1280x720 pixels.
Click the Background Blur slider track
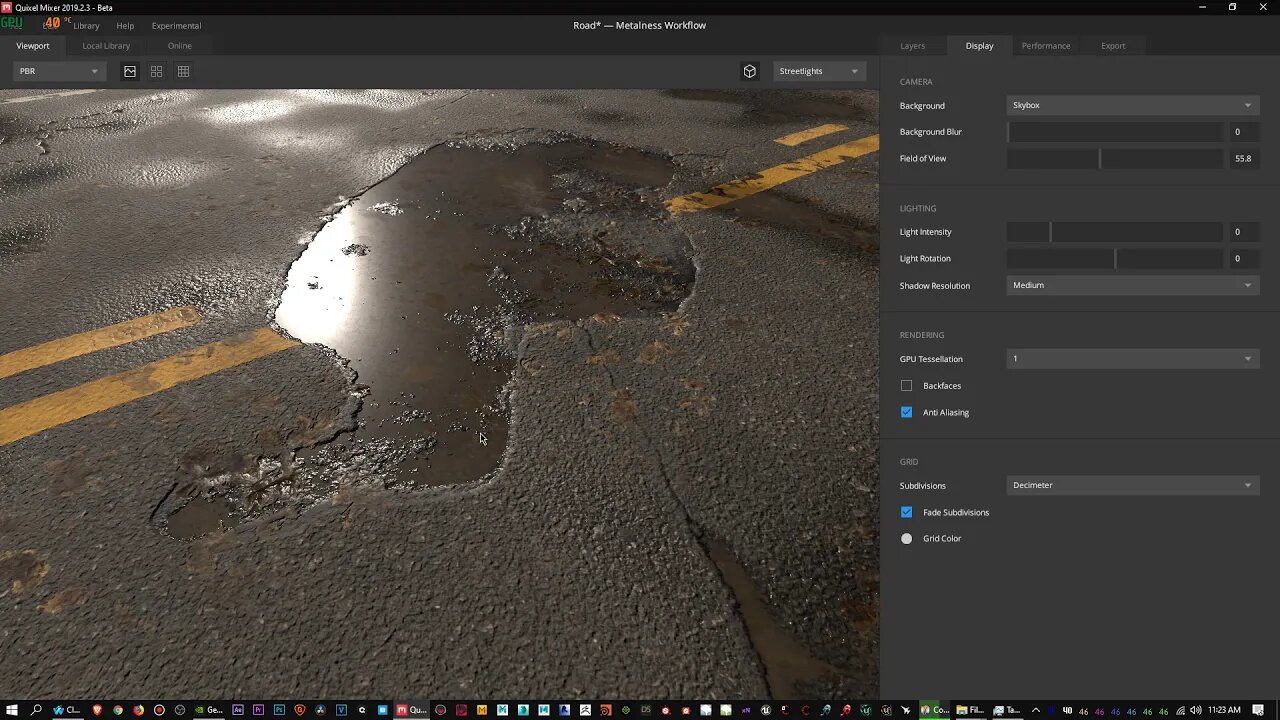click(x=1115, y=132)
